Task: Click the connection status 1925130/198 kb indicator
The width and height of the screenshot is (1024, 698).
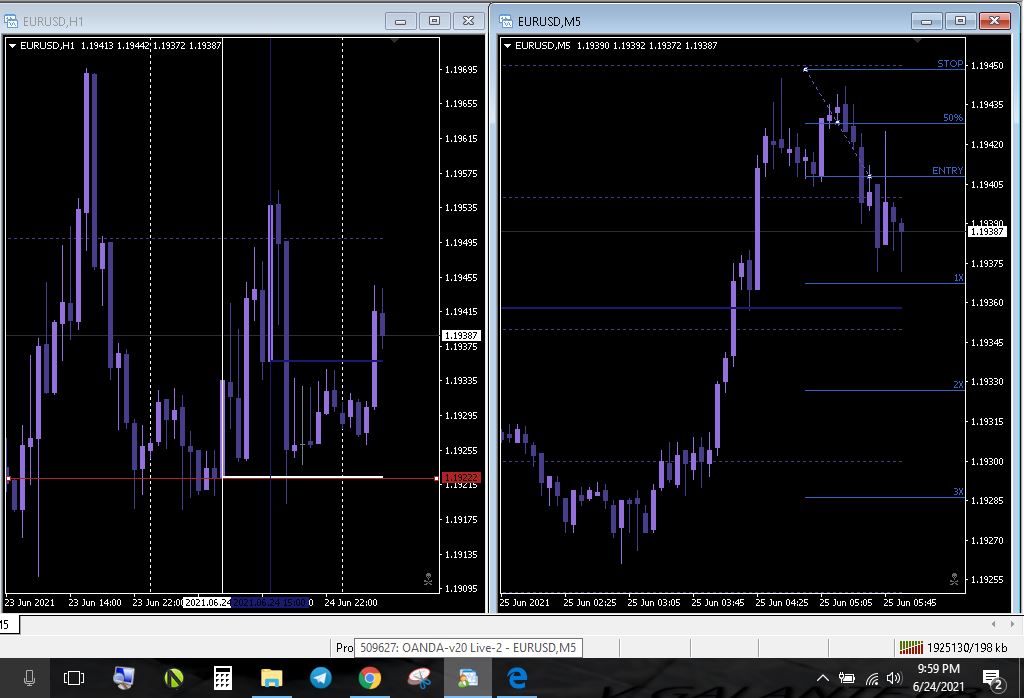Action: 953,647
